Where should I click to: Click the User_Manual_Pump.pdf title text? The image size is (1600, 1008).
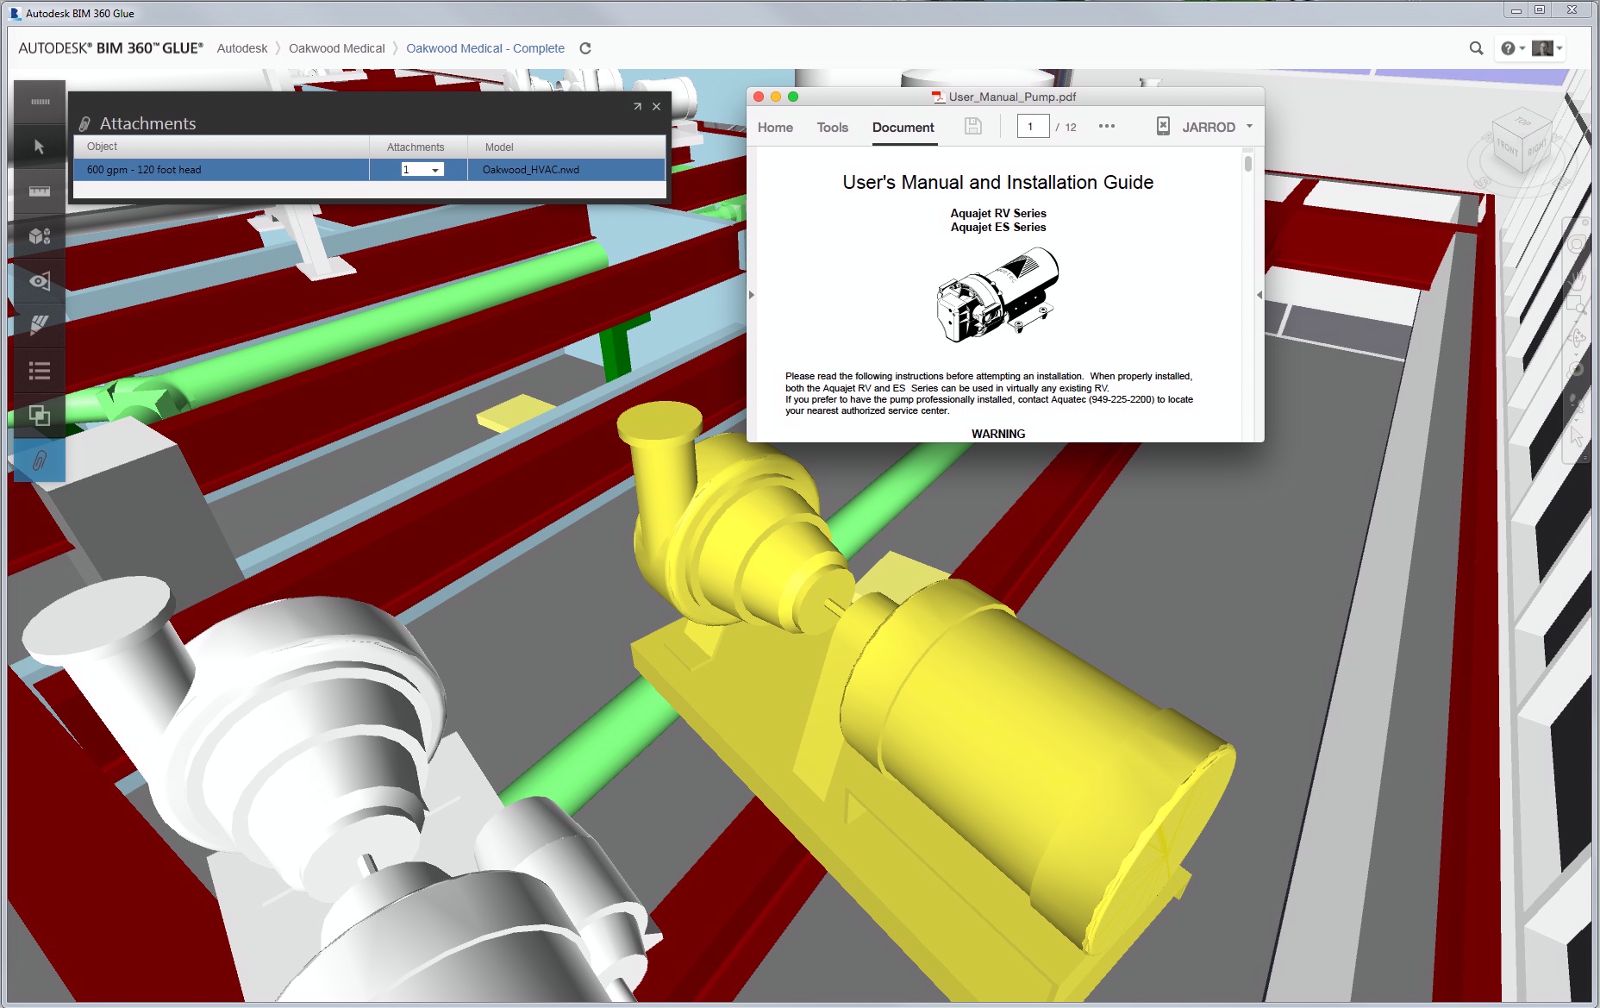[x=1012, y=97]
